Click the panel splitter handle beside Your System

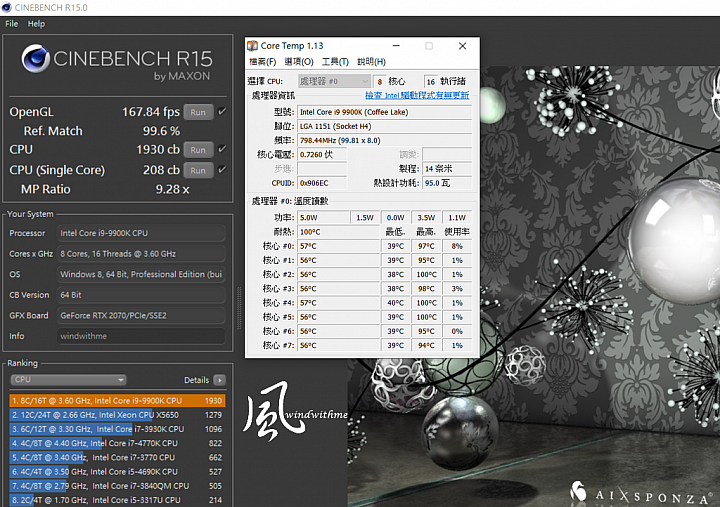(239, 308)
